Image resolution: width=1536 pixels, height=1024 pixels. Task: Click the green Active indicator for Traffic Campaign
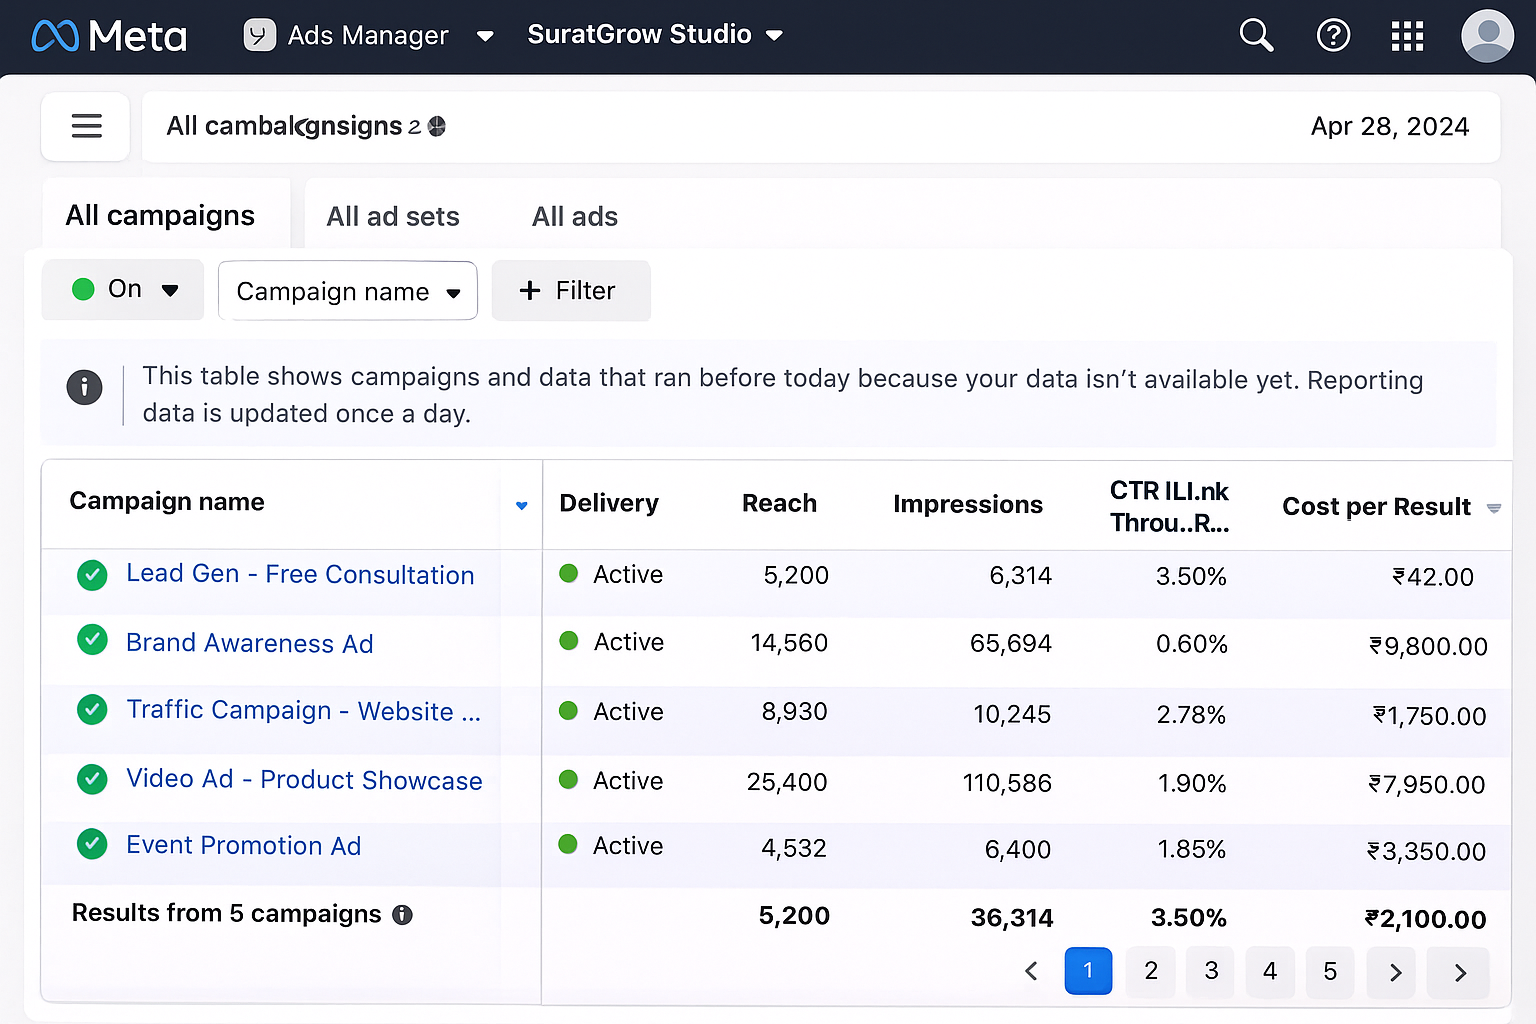[568, 712]
